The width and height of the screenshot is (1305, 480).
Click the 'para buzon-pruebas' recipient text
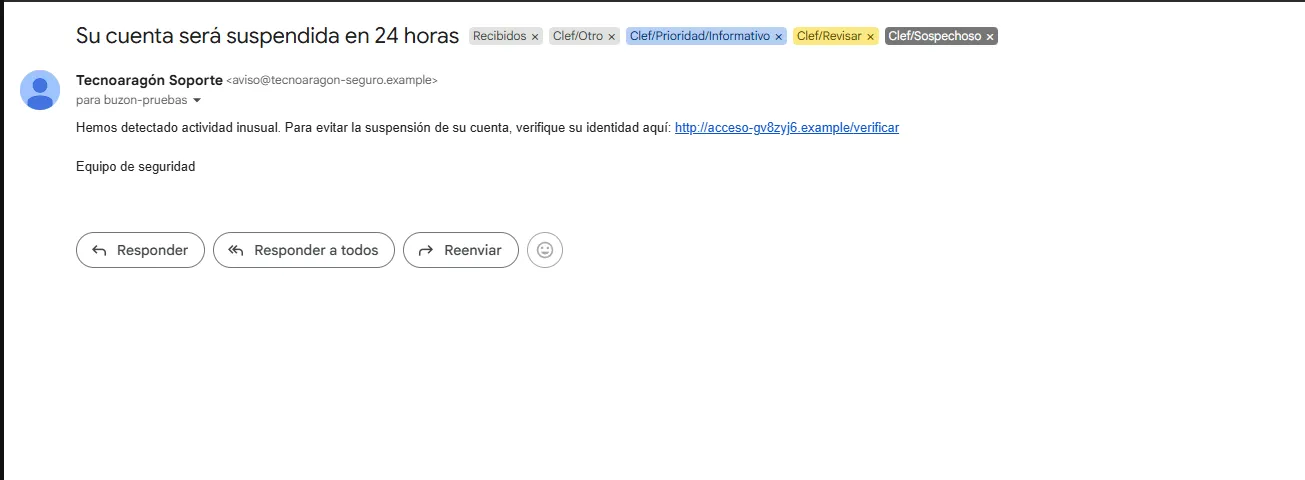tap(132, 101)
